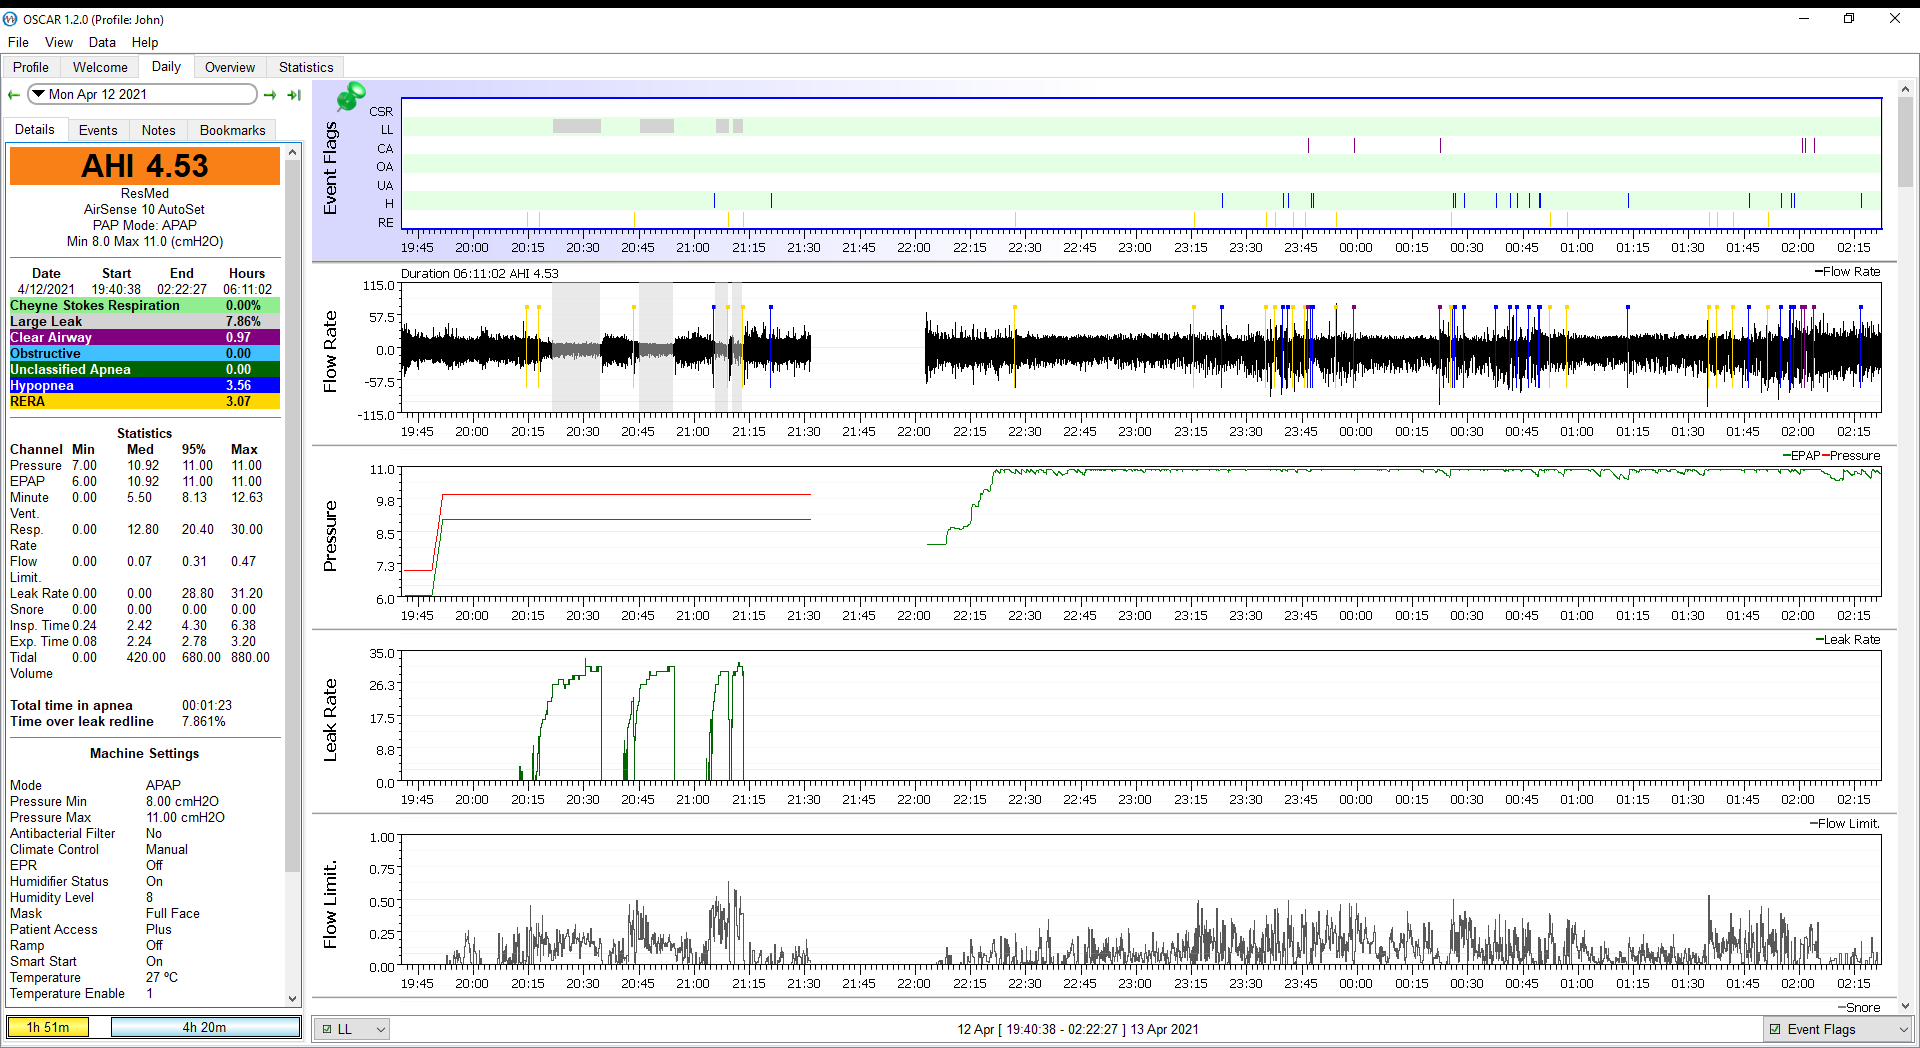The width and height of the screenshot is (1920, 1048).
Task: Click the first grey large-leak block in LL row
Action: (577, 126)
